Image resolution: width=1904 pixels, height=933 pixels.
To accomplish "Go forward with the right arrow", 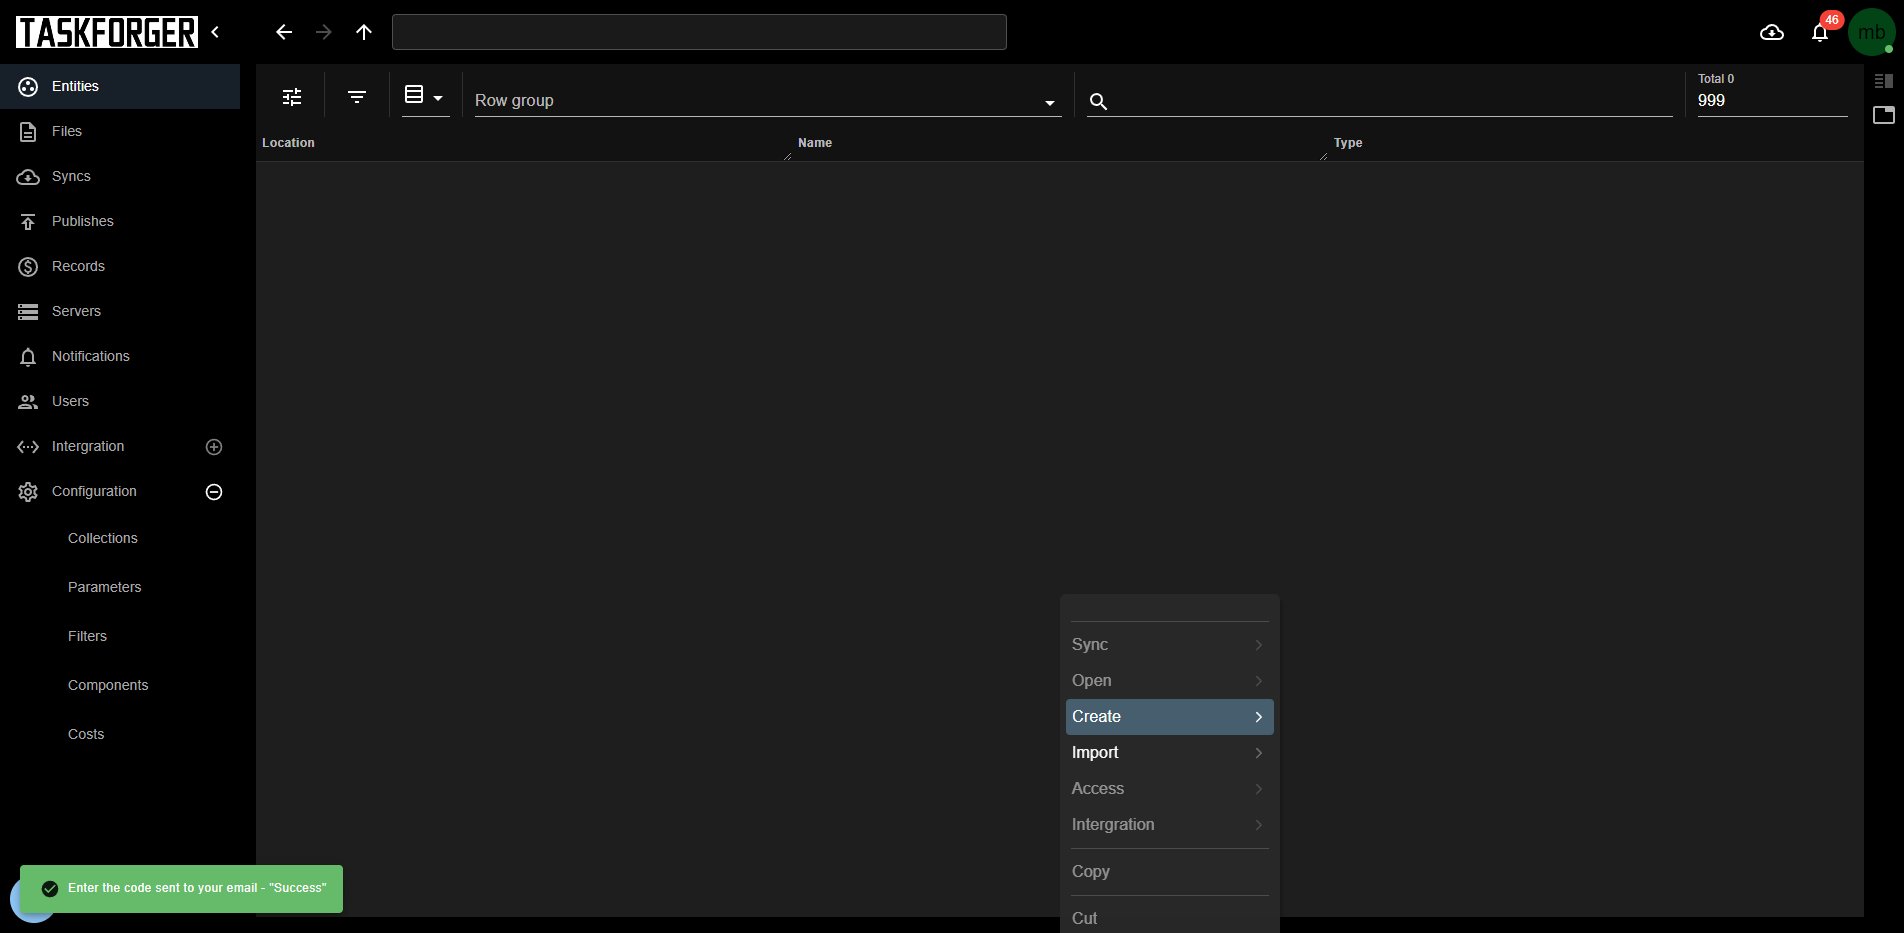I will coord(324,32).
